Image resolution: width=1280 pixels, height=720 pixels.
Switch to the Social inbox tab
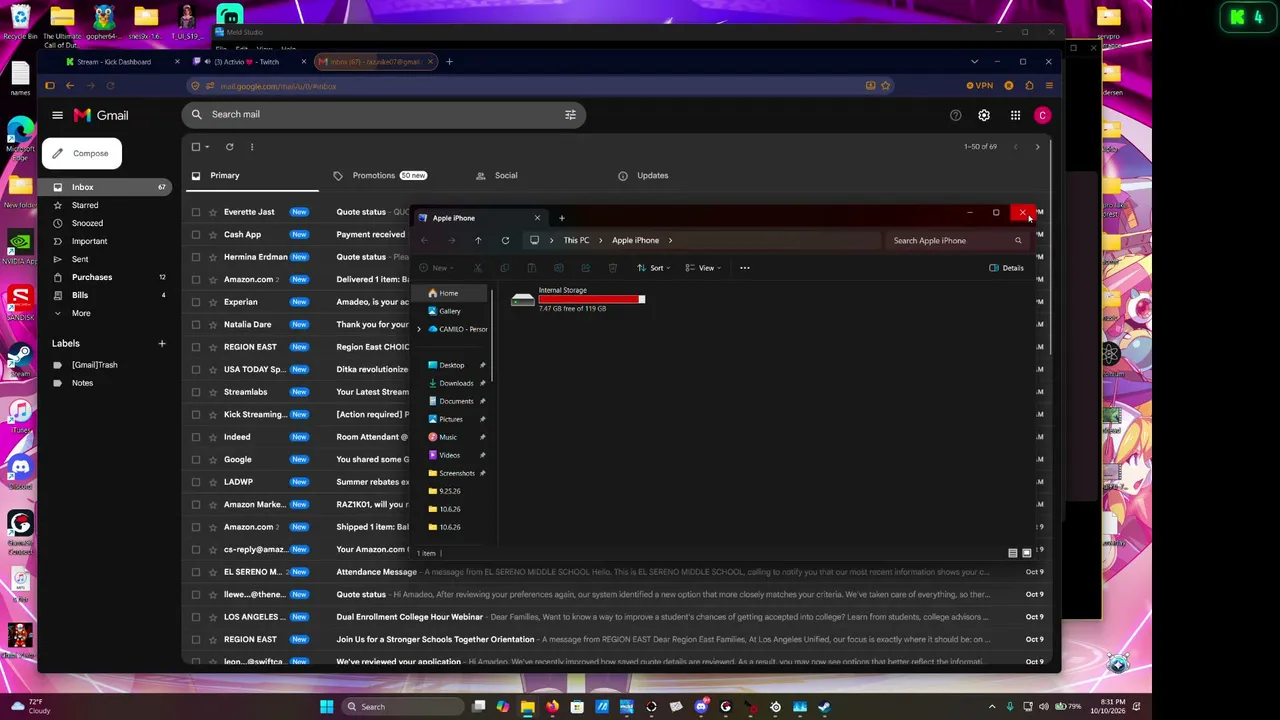(506, 176)
